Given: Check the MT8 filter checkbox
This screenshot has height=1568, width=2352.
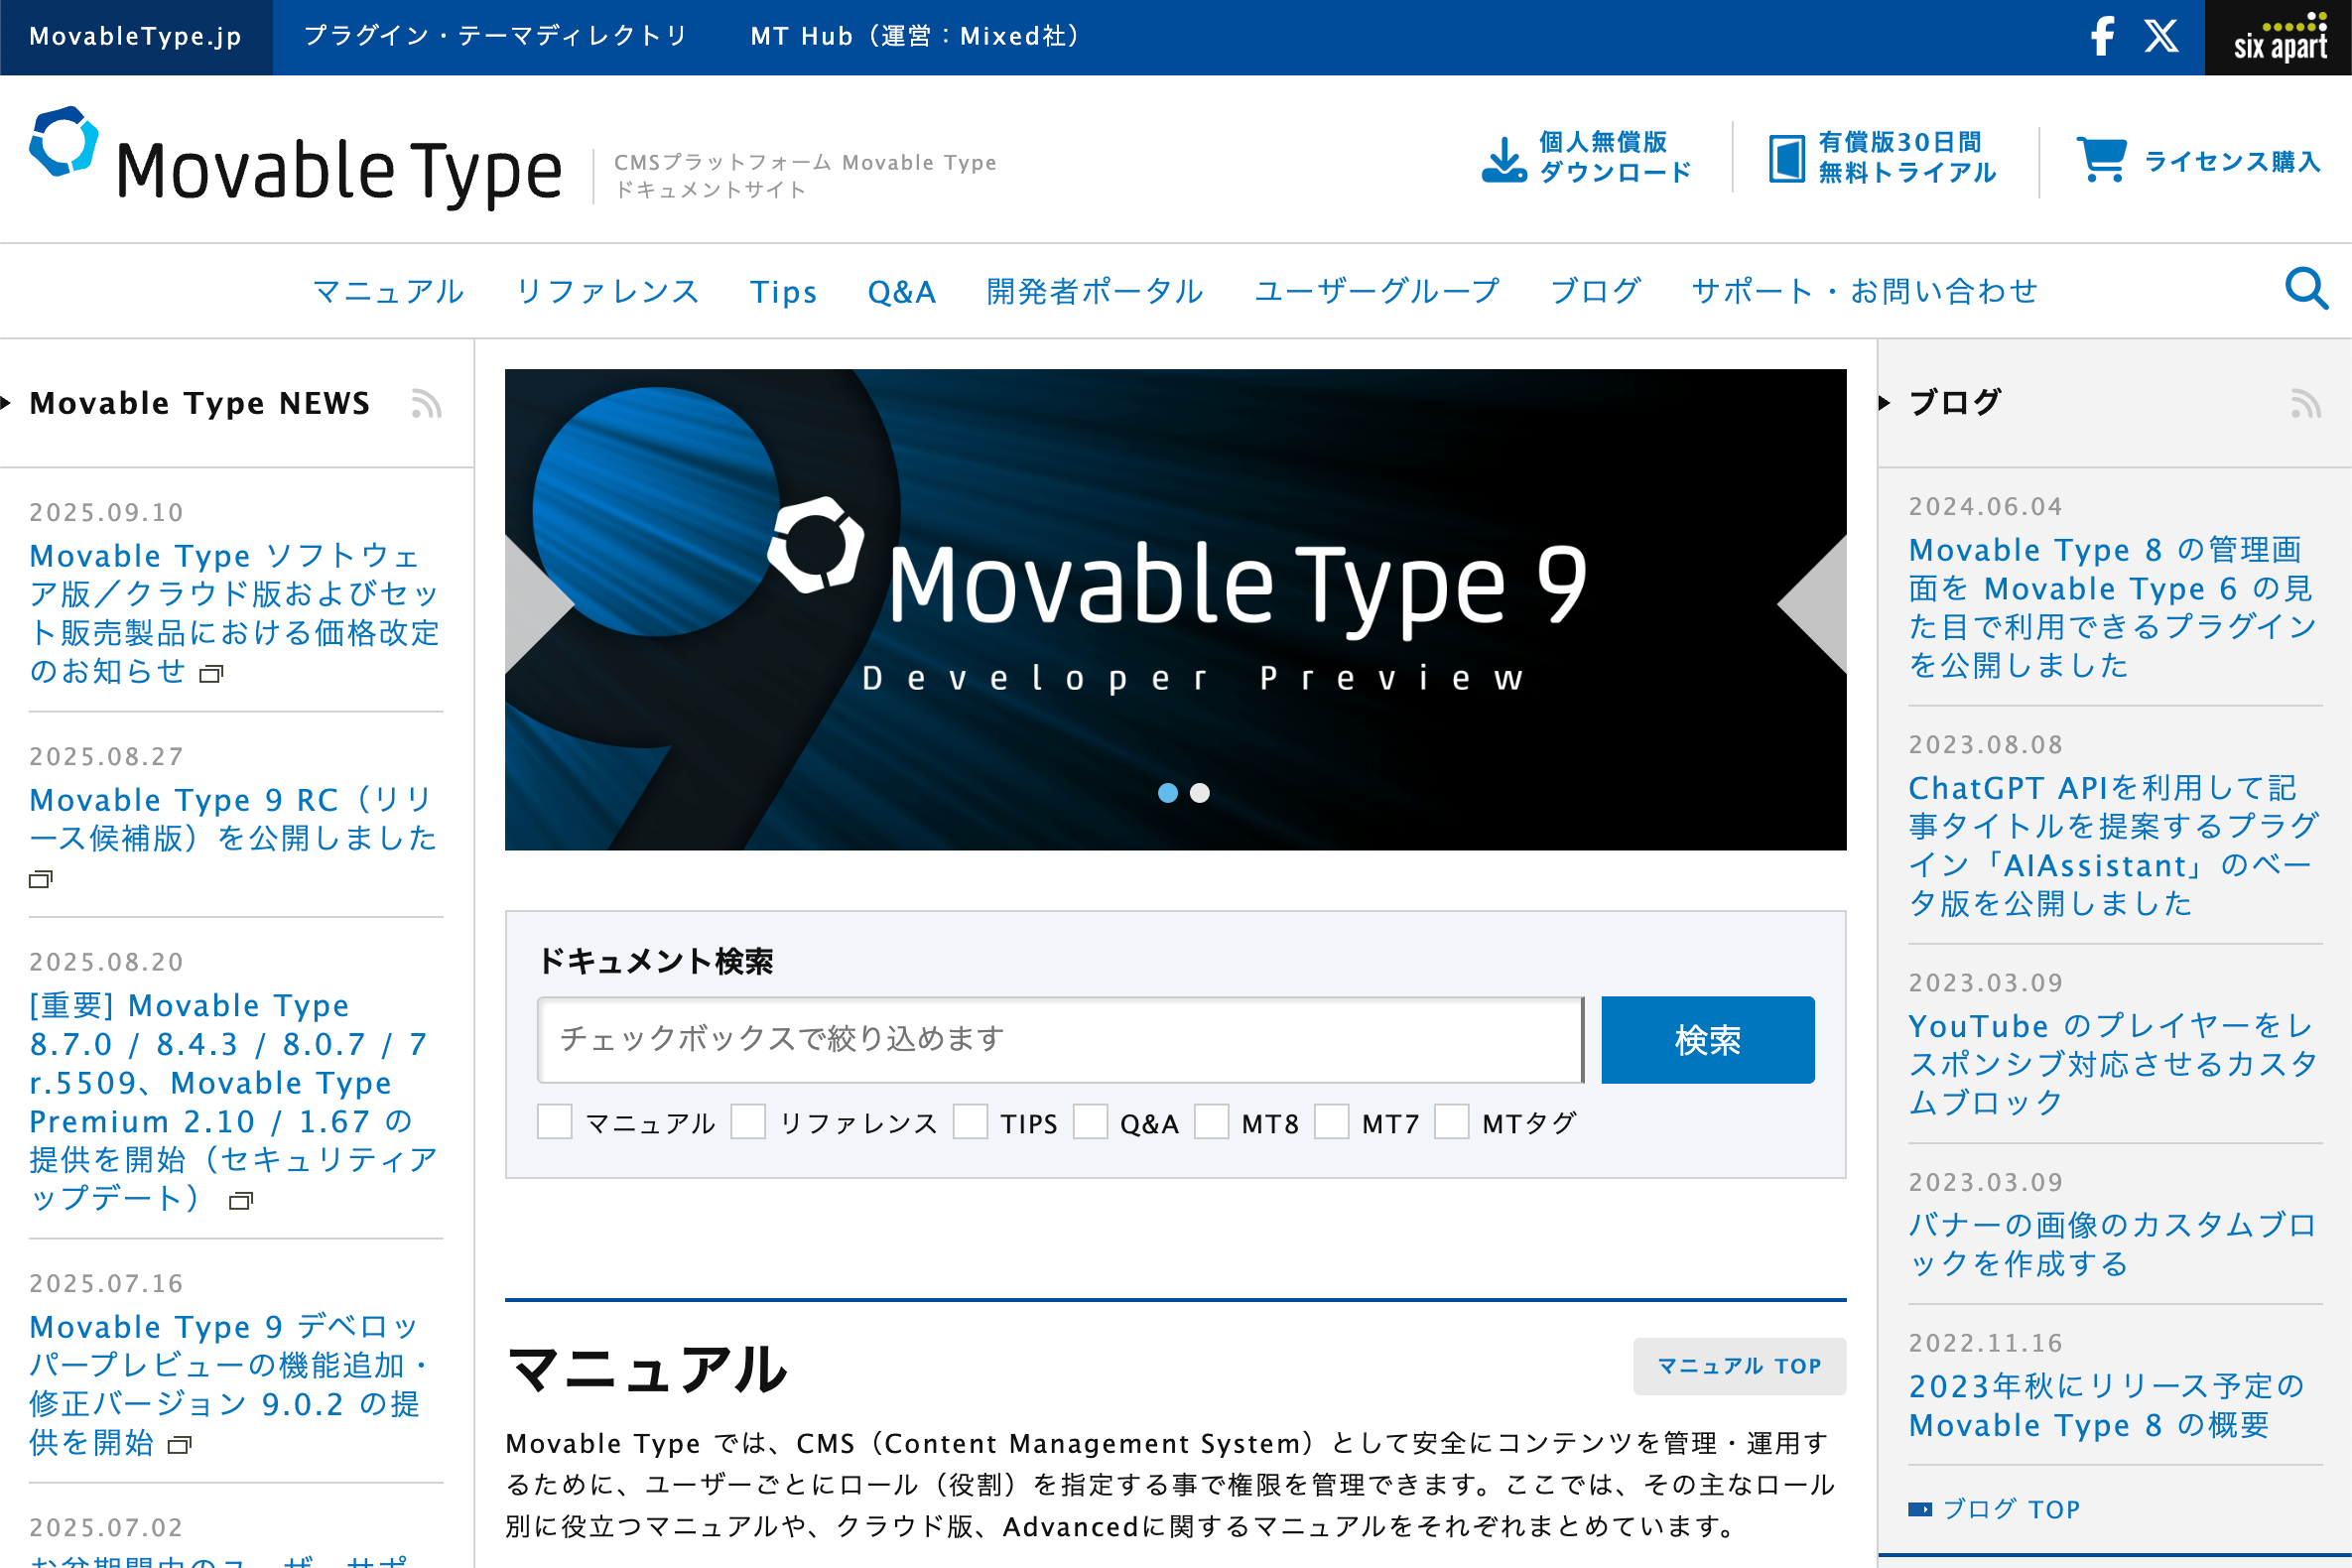Looking at the screenshot, I should point(1213,1123).
